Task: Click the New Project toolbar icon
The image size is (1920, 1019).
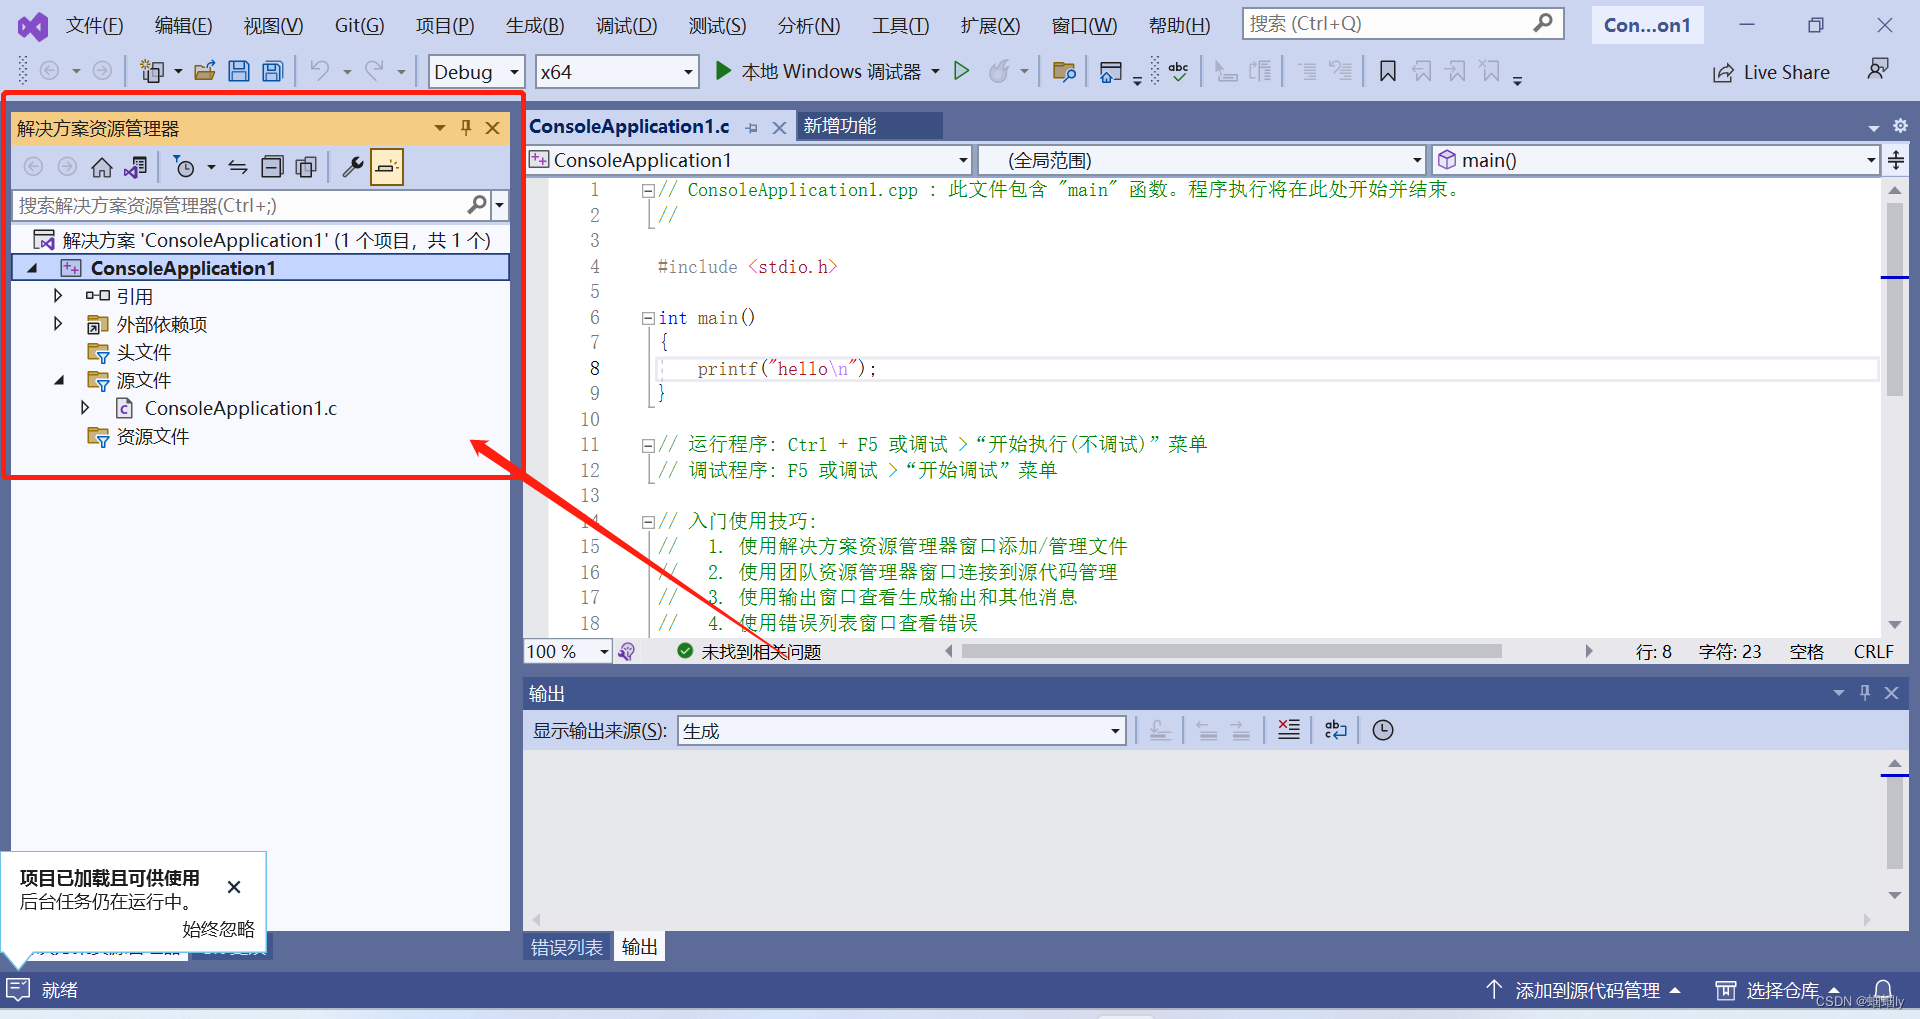Action: (152, 71)
